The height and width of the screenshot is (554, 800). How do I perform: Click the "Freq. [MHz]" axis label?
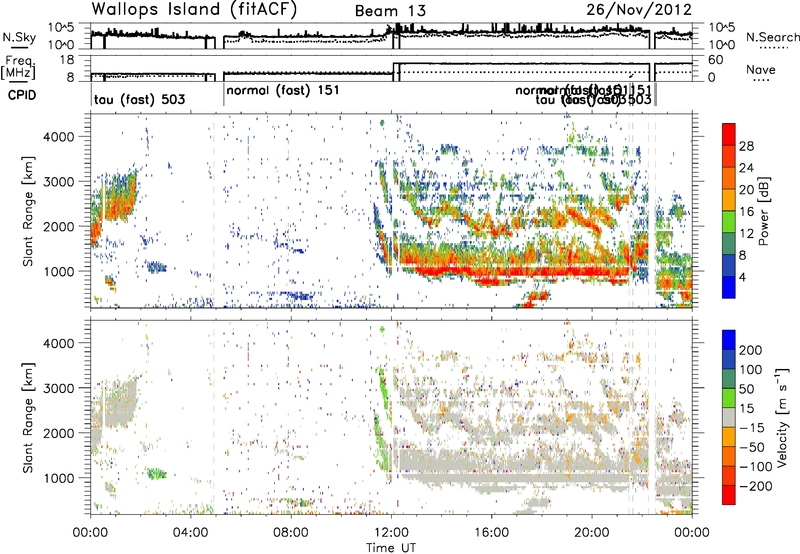[x=18, y=68]
